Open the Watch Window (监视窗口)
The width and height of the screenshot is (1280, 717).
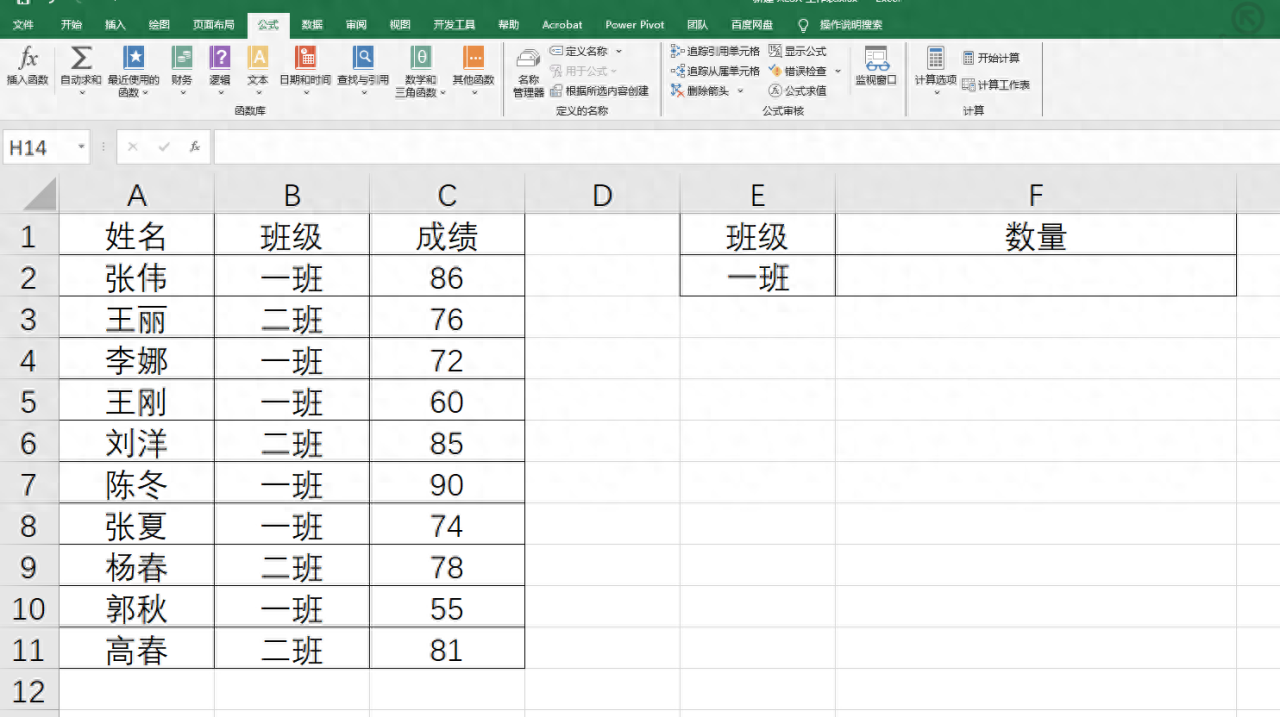(x=876, y=67)
